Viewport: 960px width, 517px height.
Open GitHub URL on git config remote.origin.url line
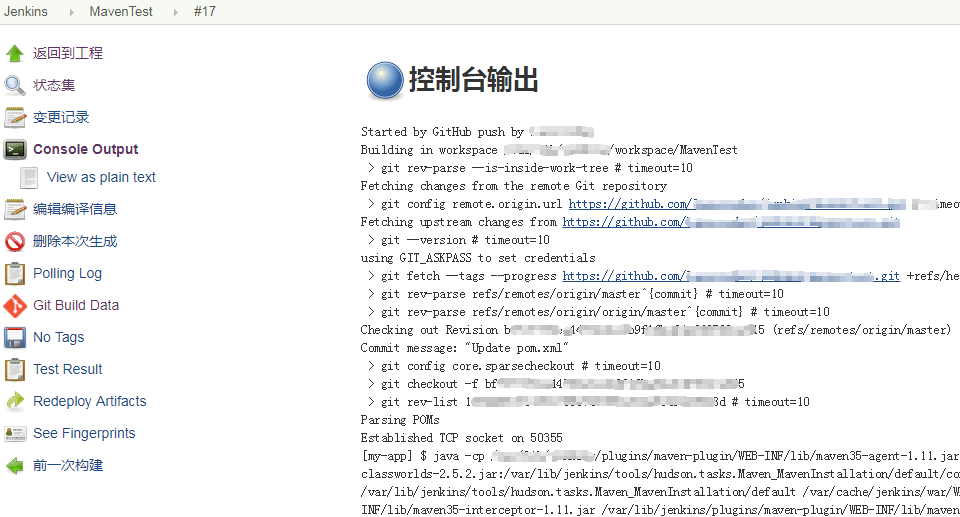point(738,204)
